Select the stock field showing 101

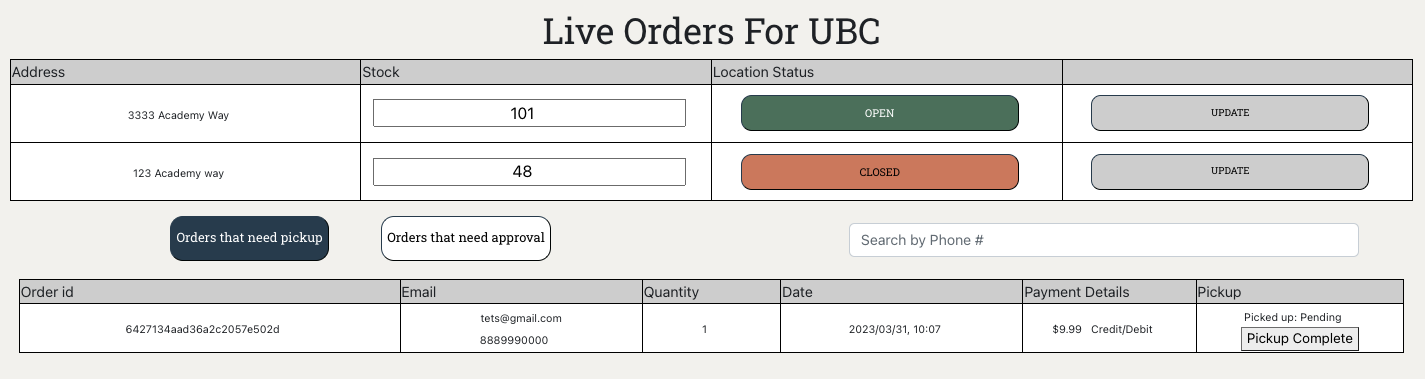point(529,113)
